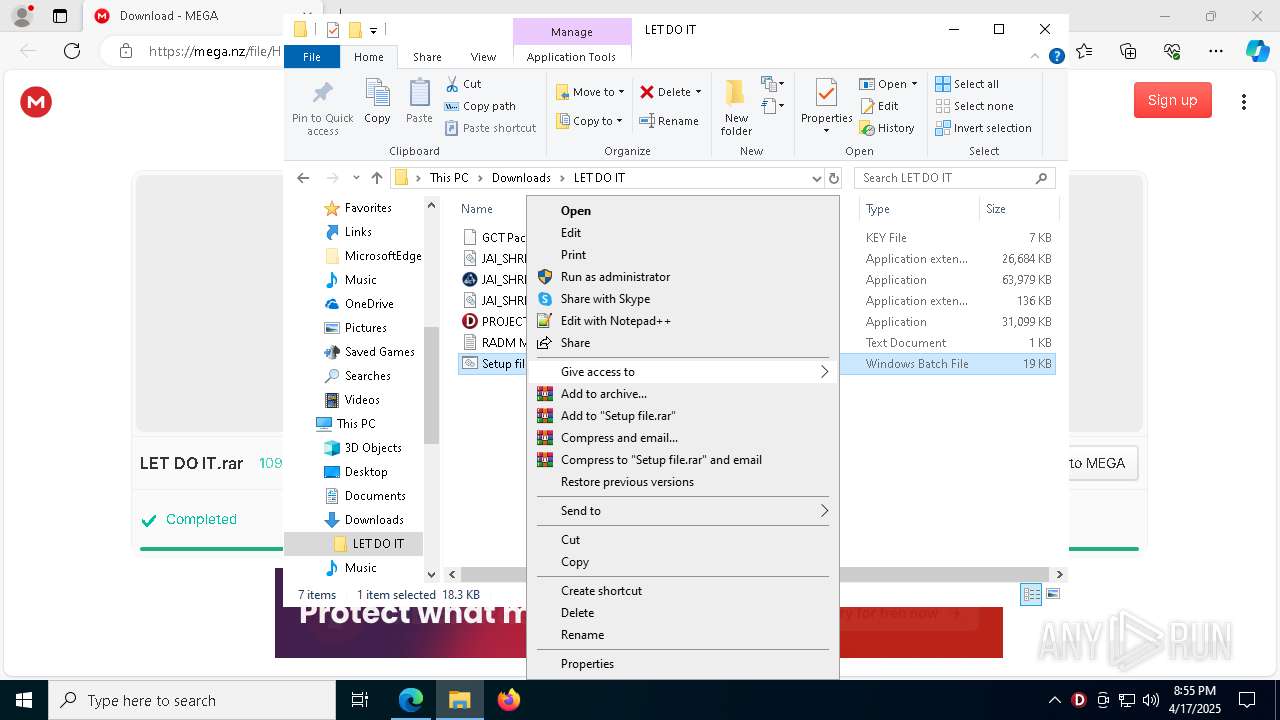1280x720 pixels.
Task: Click the Sign up button on MEGA
Action: click(1172, 100)
